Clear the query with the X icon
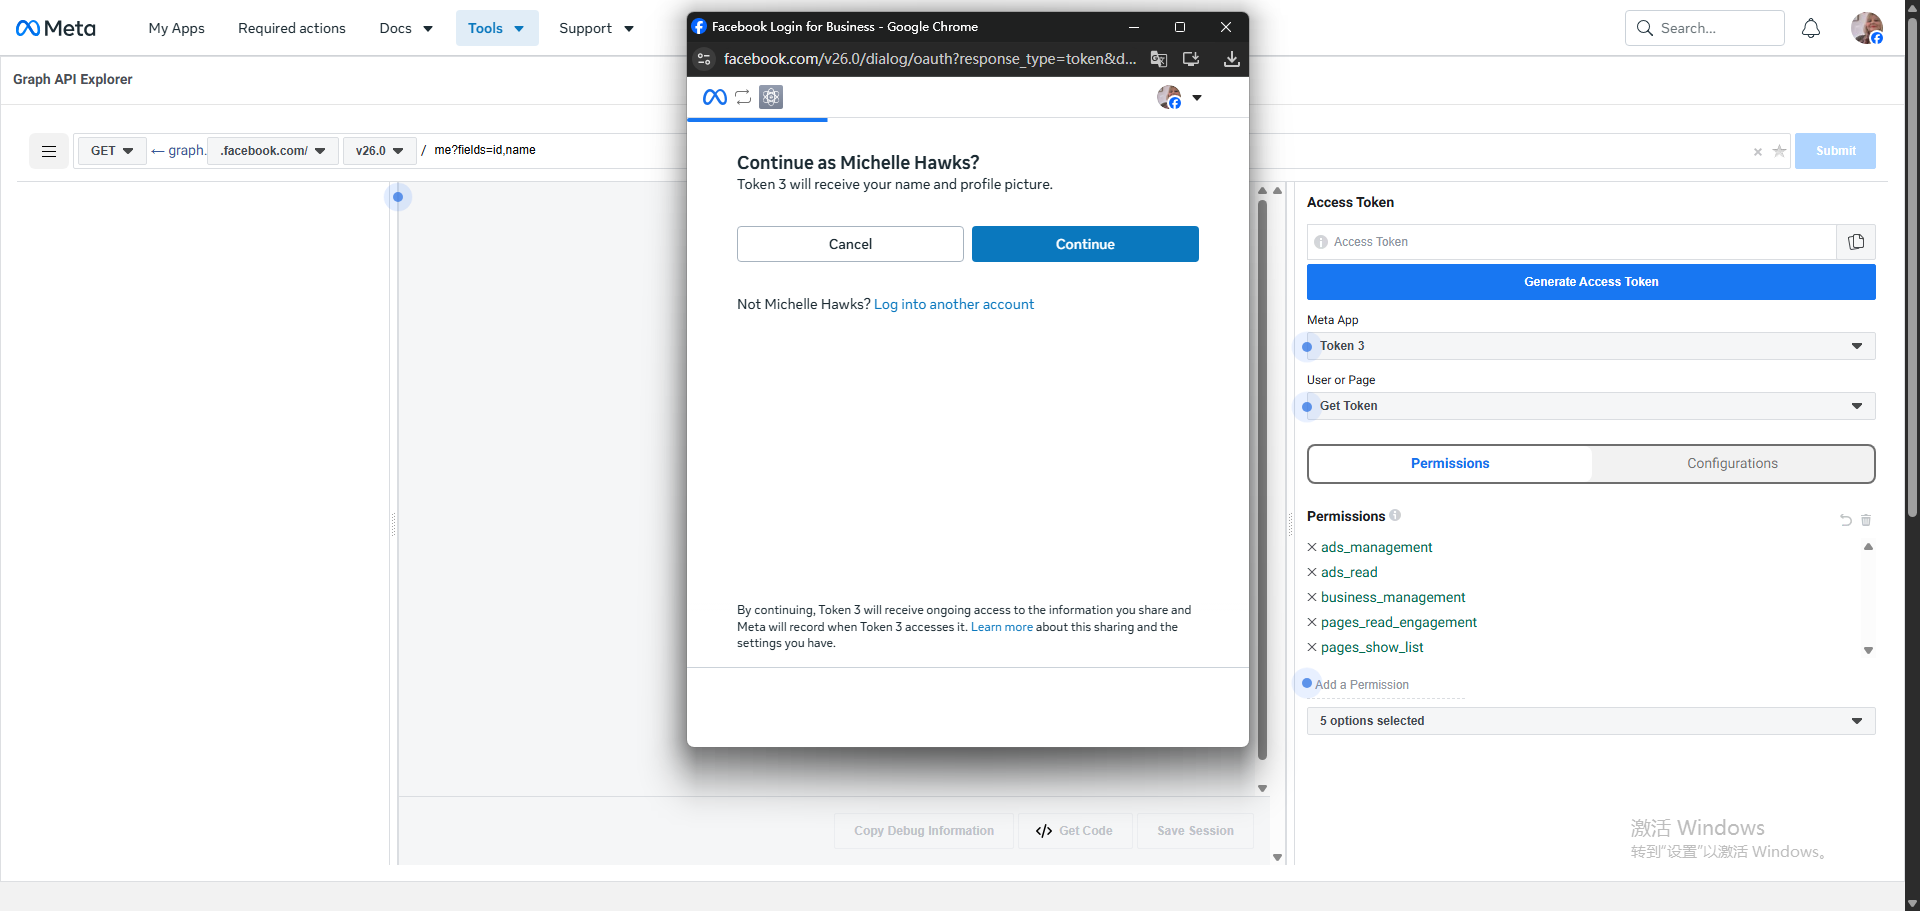 1757,152
